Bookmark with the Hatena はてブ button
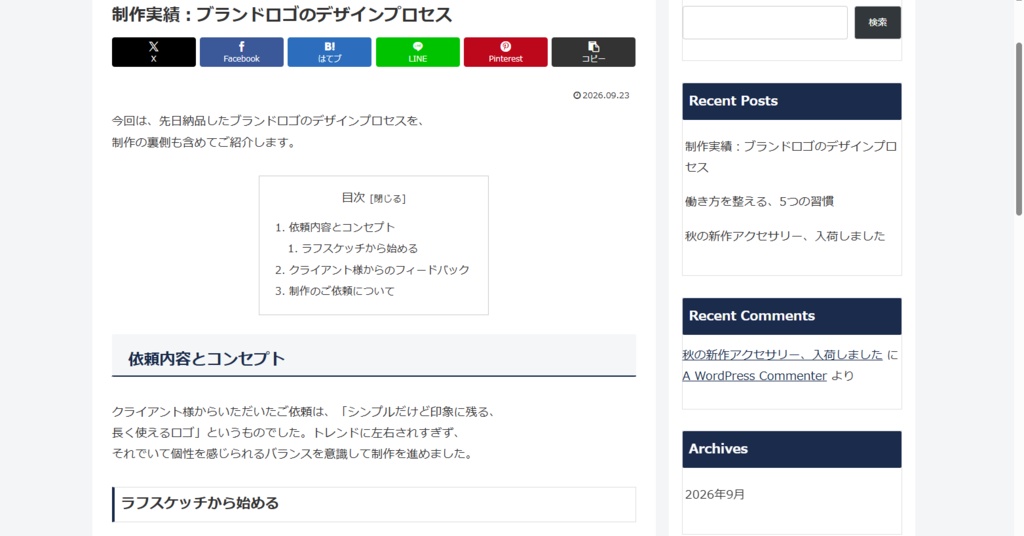The height and width of the screenshot is (536, 1024). (x=329, y=52)
